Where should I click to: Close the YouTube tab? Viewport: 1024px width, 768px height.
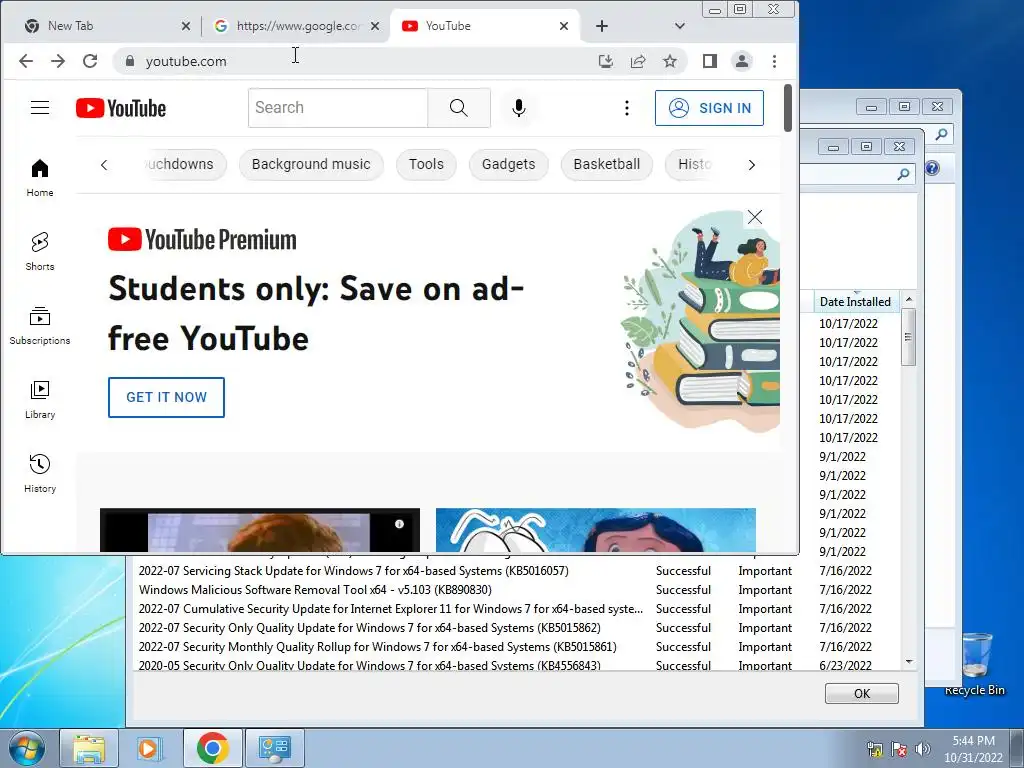coord(564,26)
